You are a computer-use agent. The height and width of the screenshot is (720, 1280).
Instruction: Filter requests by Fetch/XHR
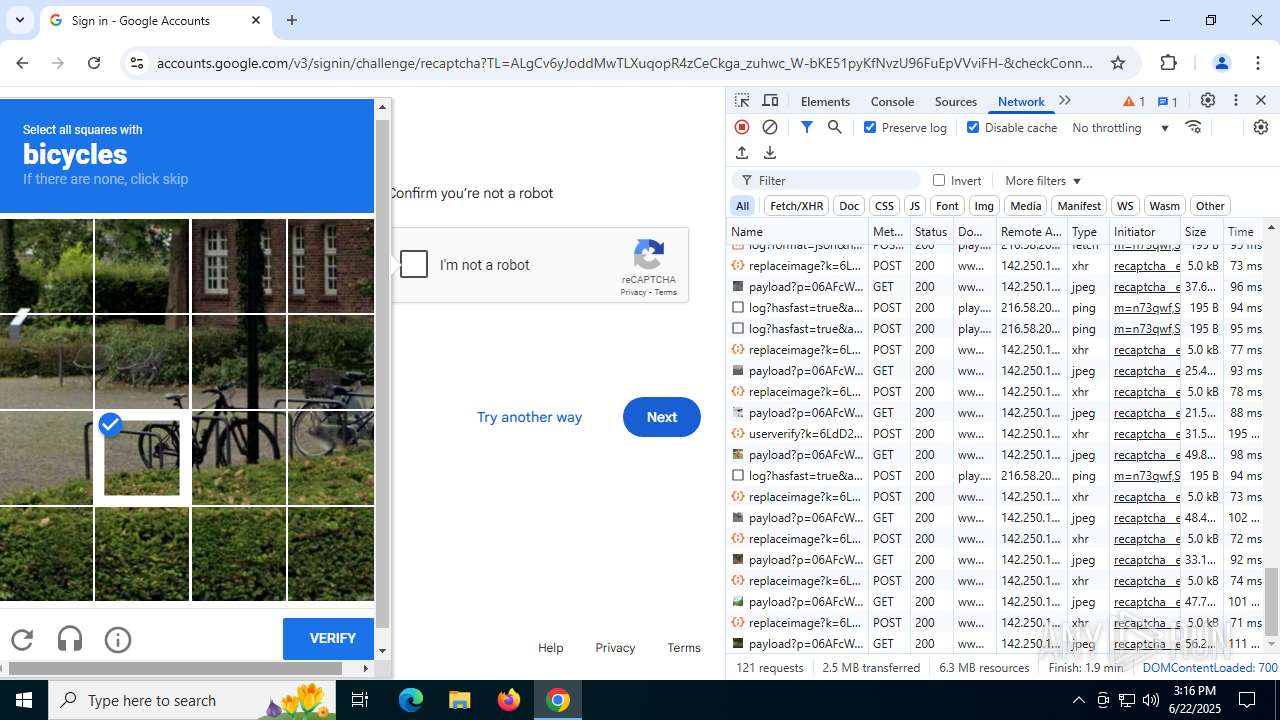[796, 206]
